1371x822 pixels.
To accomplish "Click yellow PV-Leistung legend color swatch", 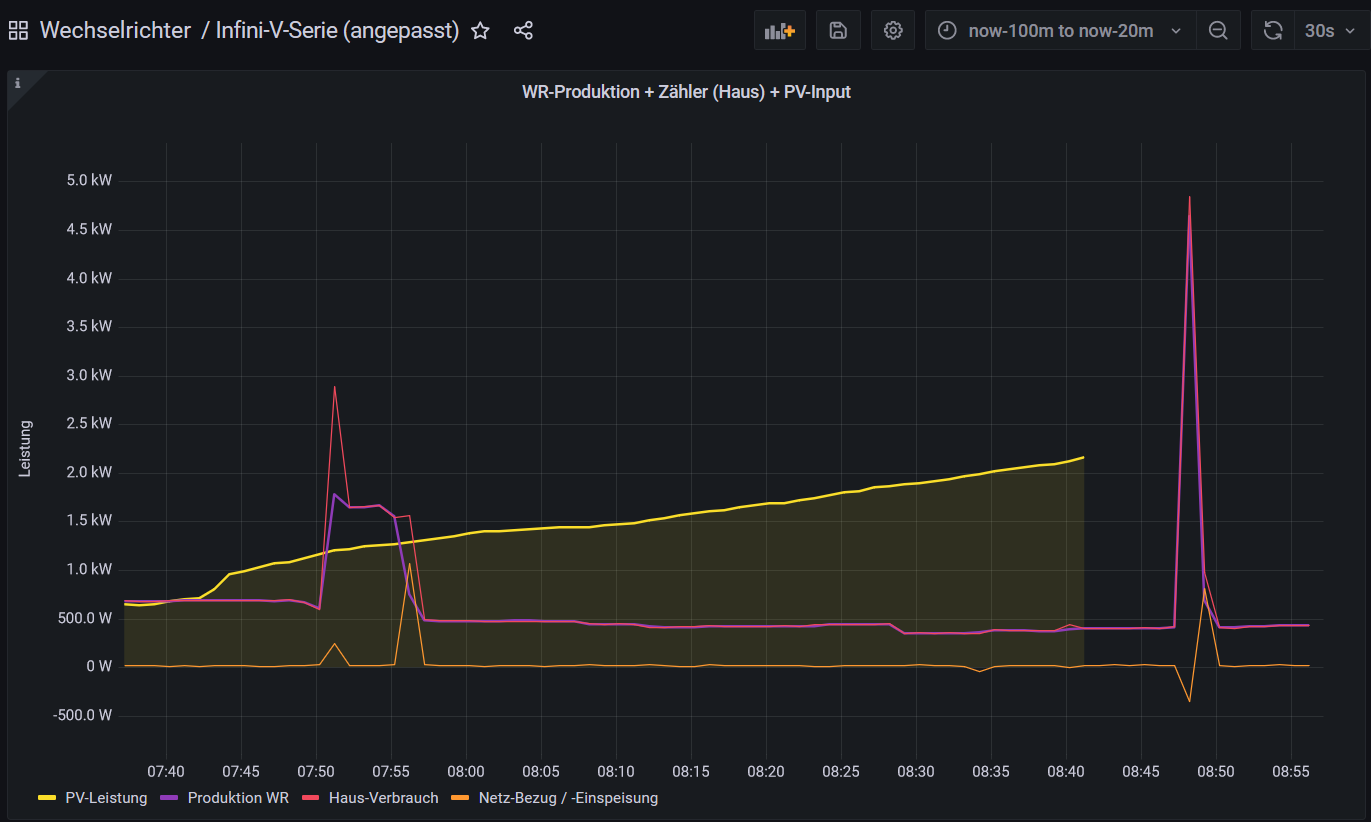I will 47,798.
